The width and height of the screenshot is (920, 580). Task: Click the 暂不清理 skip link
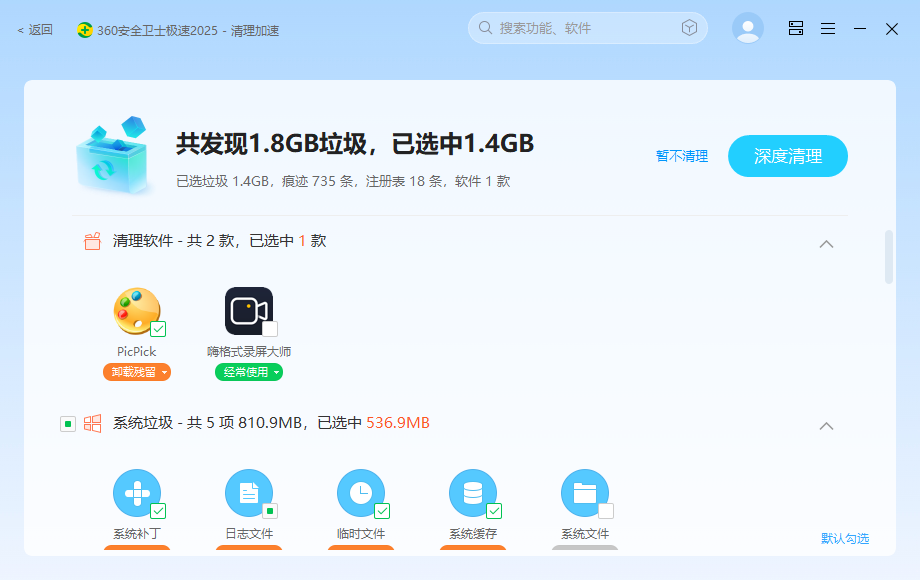tap(681, 156)
